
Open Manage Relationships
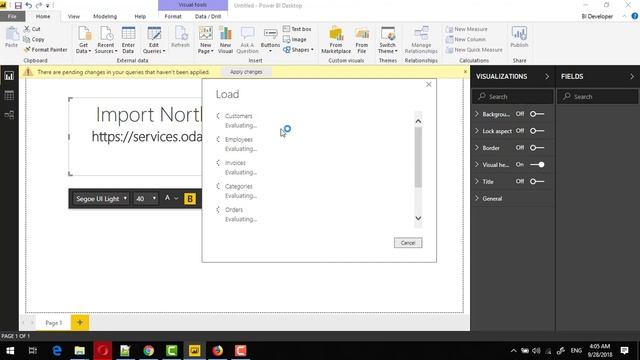pyautogui.click(x=421, y=40)
